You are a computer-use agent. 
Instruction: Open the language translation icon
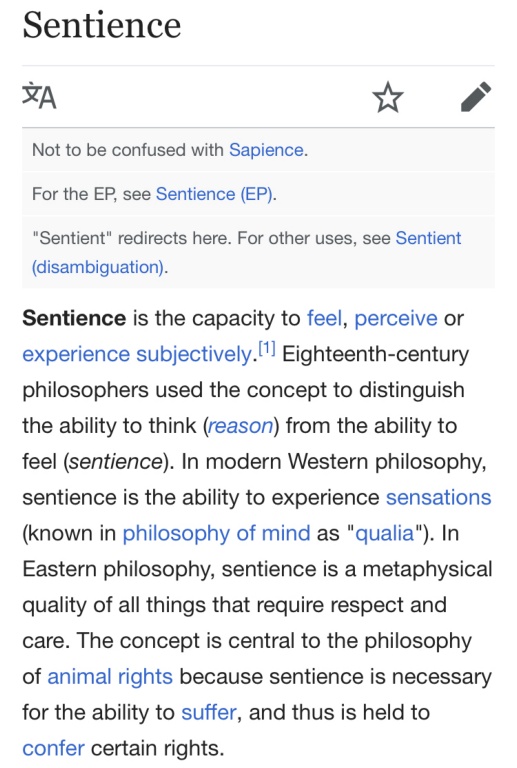click(x=39, y=96)
